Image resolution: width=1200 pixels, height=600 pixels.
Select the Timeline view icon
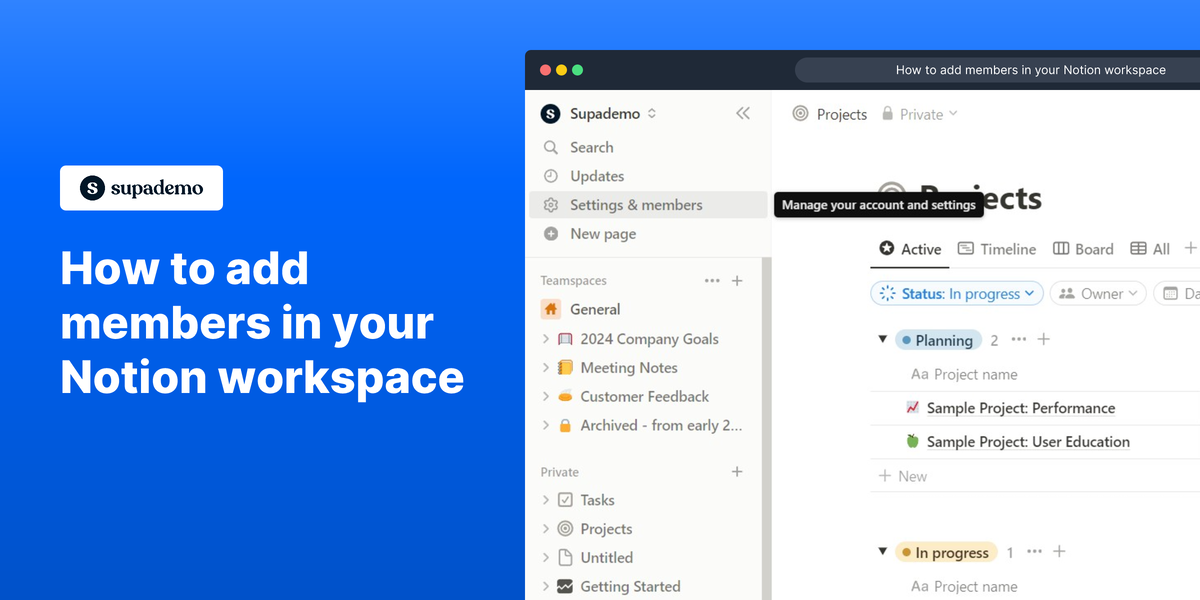point(966,249)
